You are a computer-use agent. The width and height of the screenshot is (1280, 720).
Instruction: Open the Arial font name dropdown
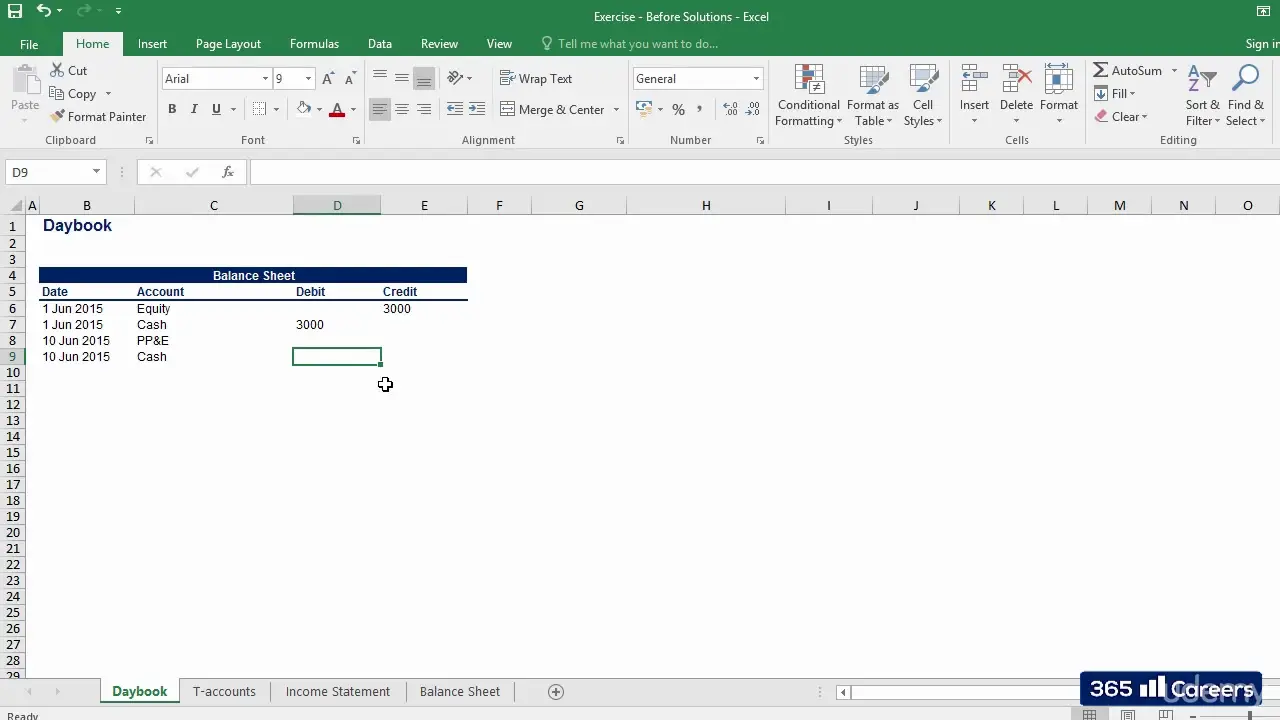(265, 79)
